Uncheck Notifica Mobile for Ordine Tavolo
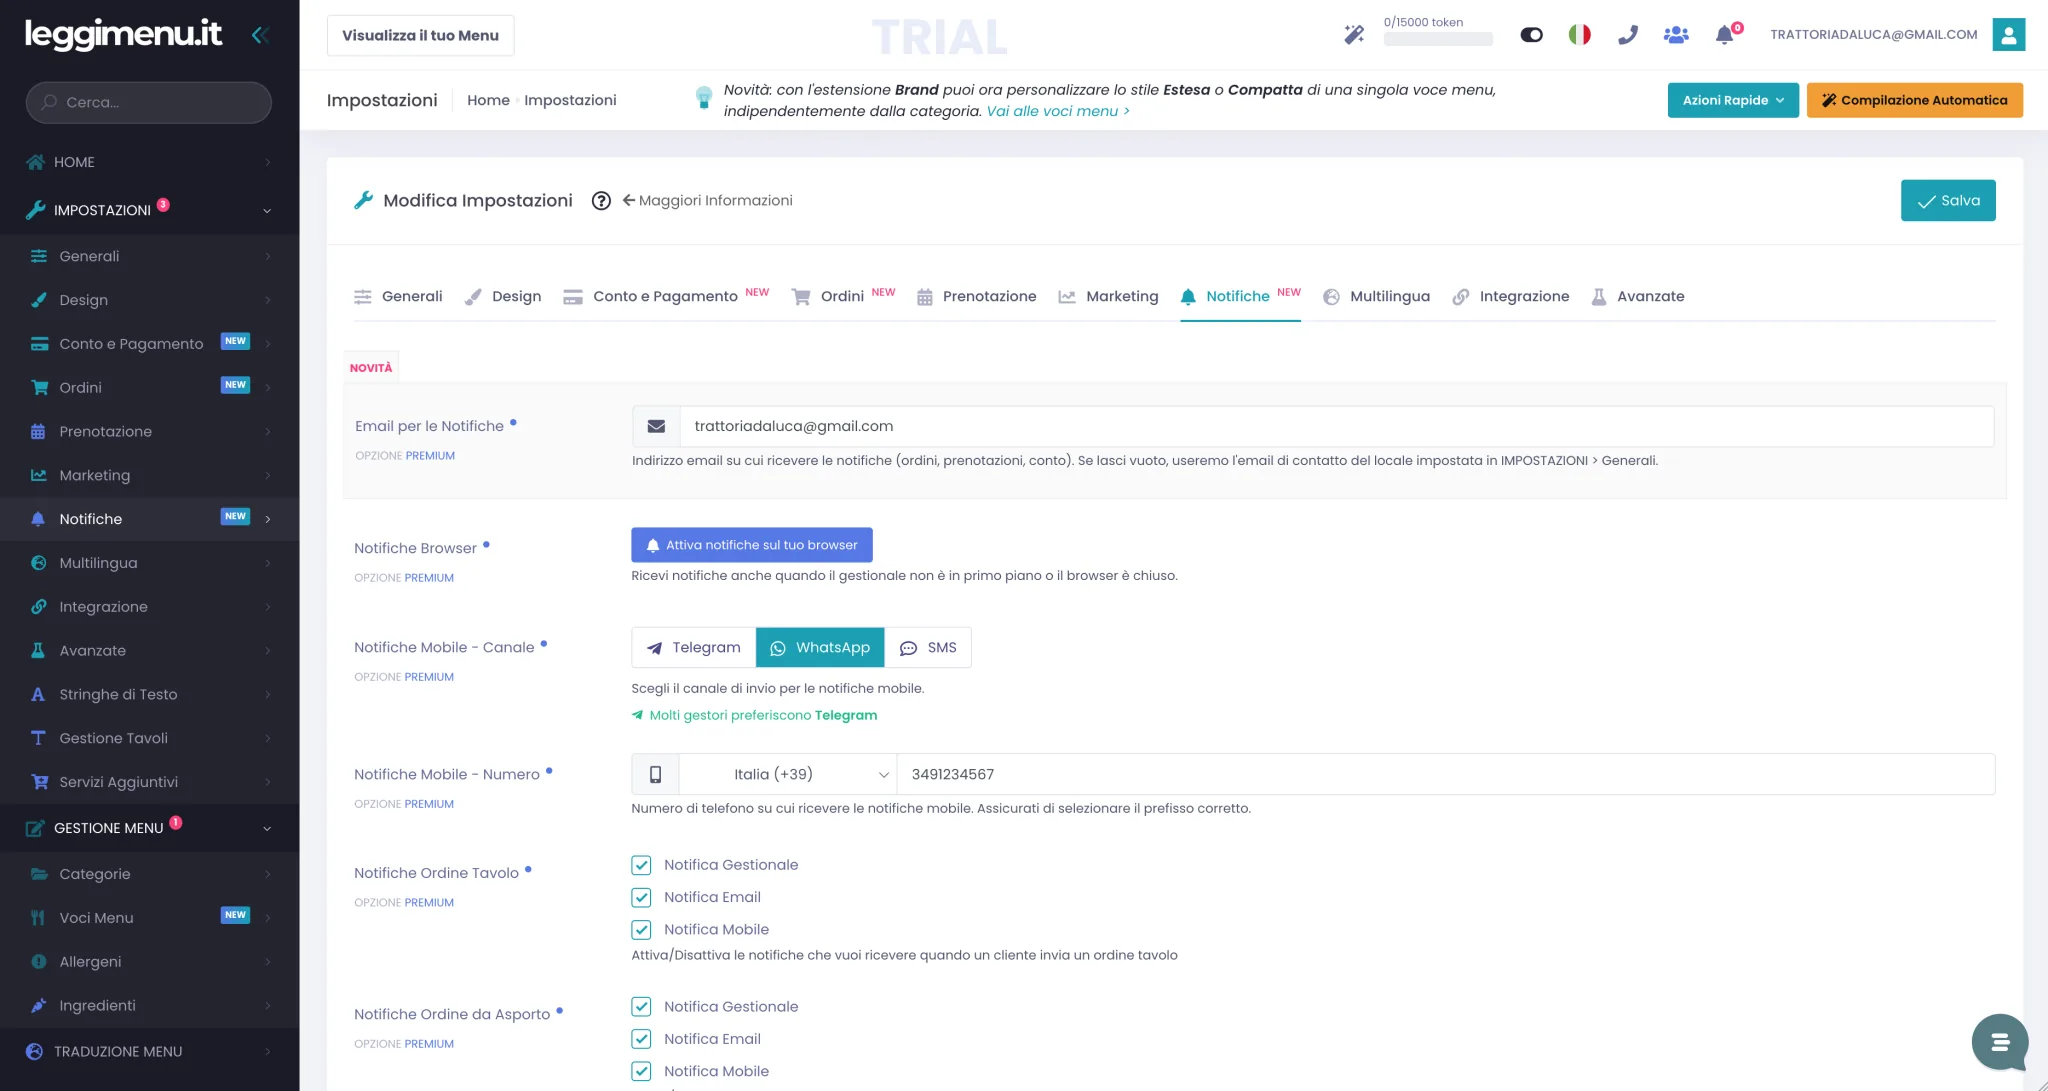Screen dimensions: 2048x1091 641,930
